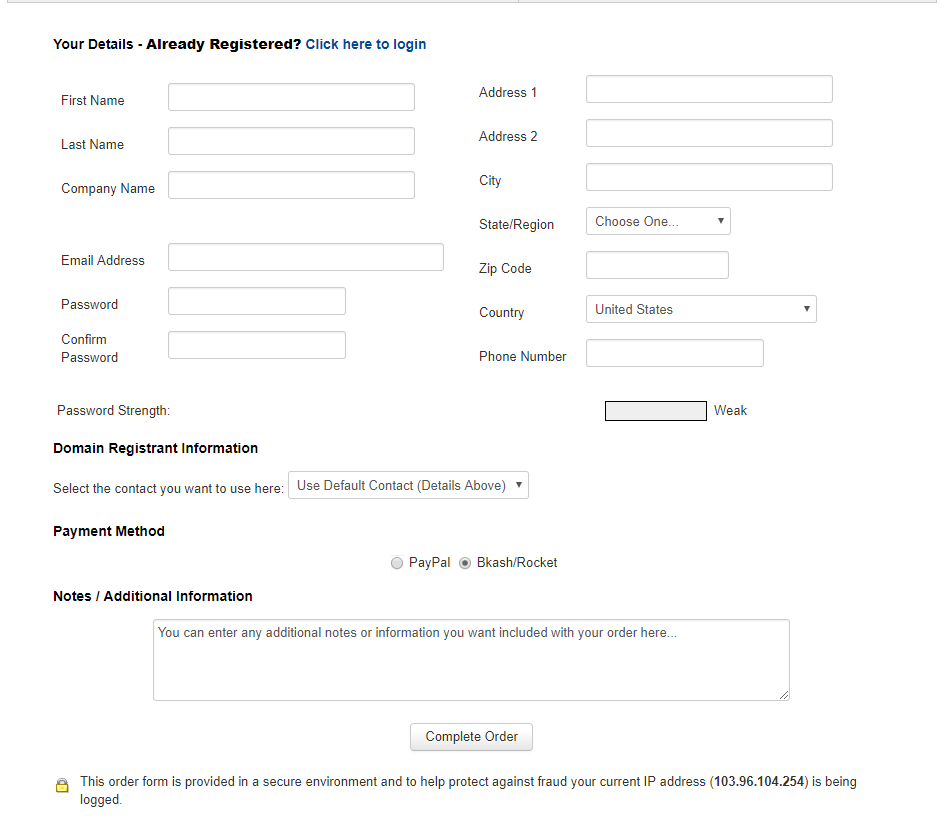Click into the City field
This screenshot has height=827, width=951.
[709, 177]
